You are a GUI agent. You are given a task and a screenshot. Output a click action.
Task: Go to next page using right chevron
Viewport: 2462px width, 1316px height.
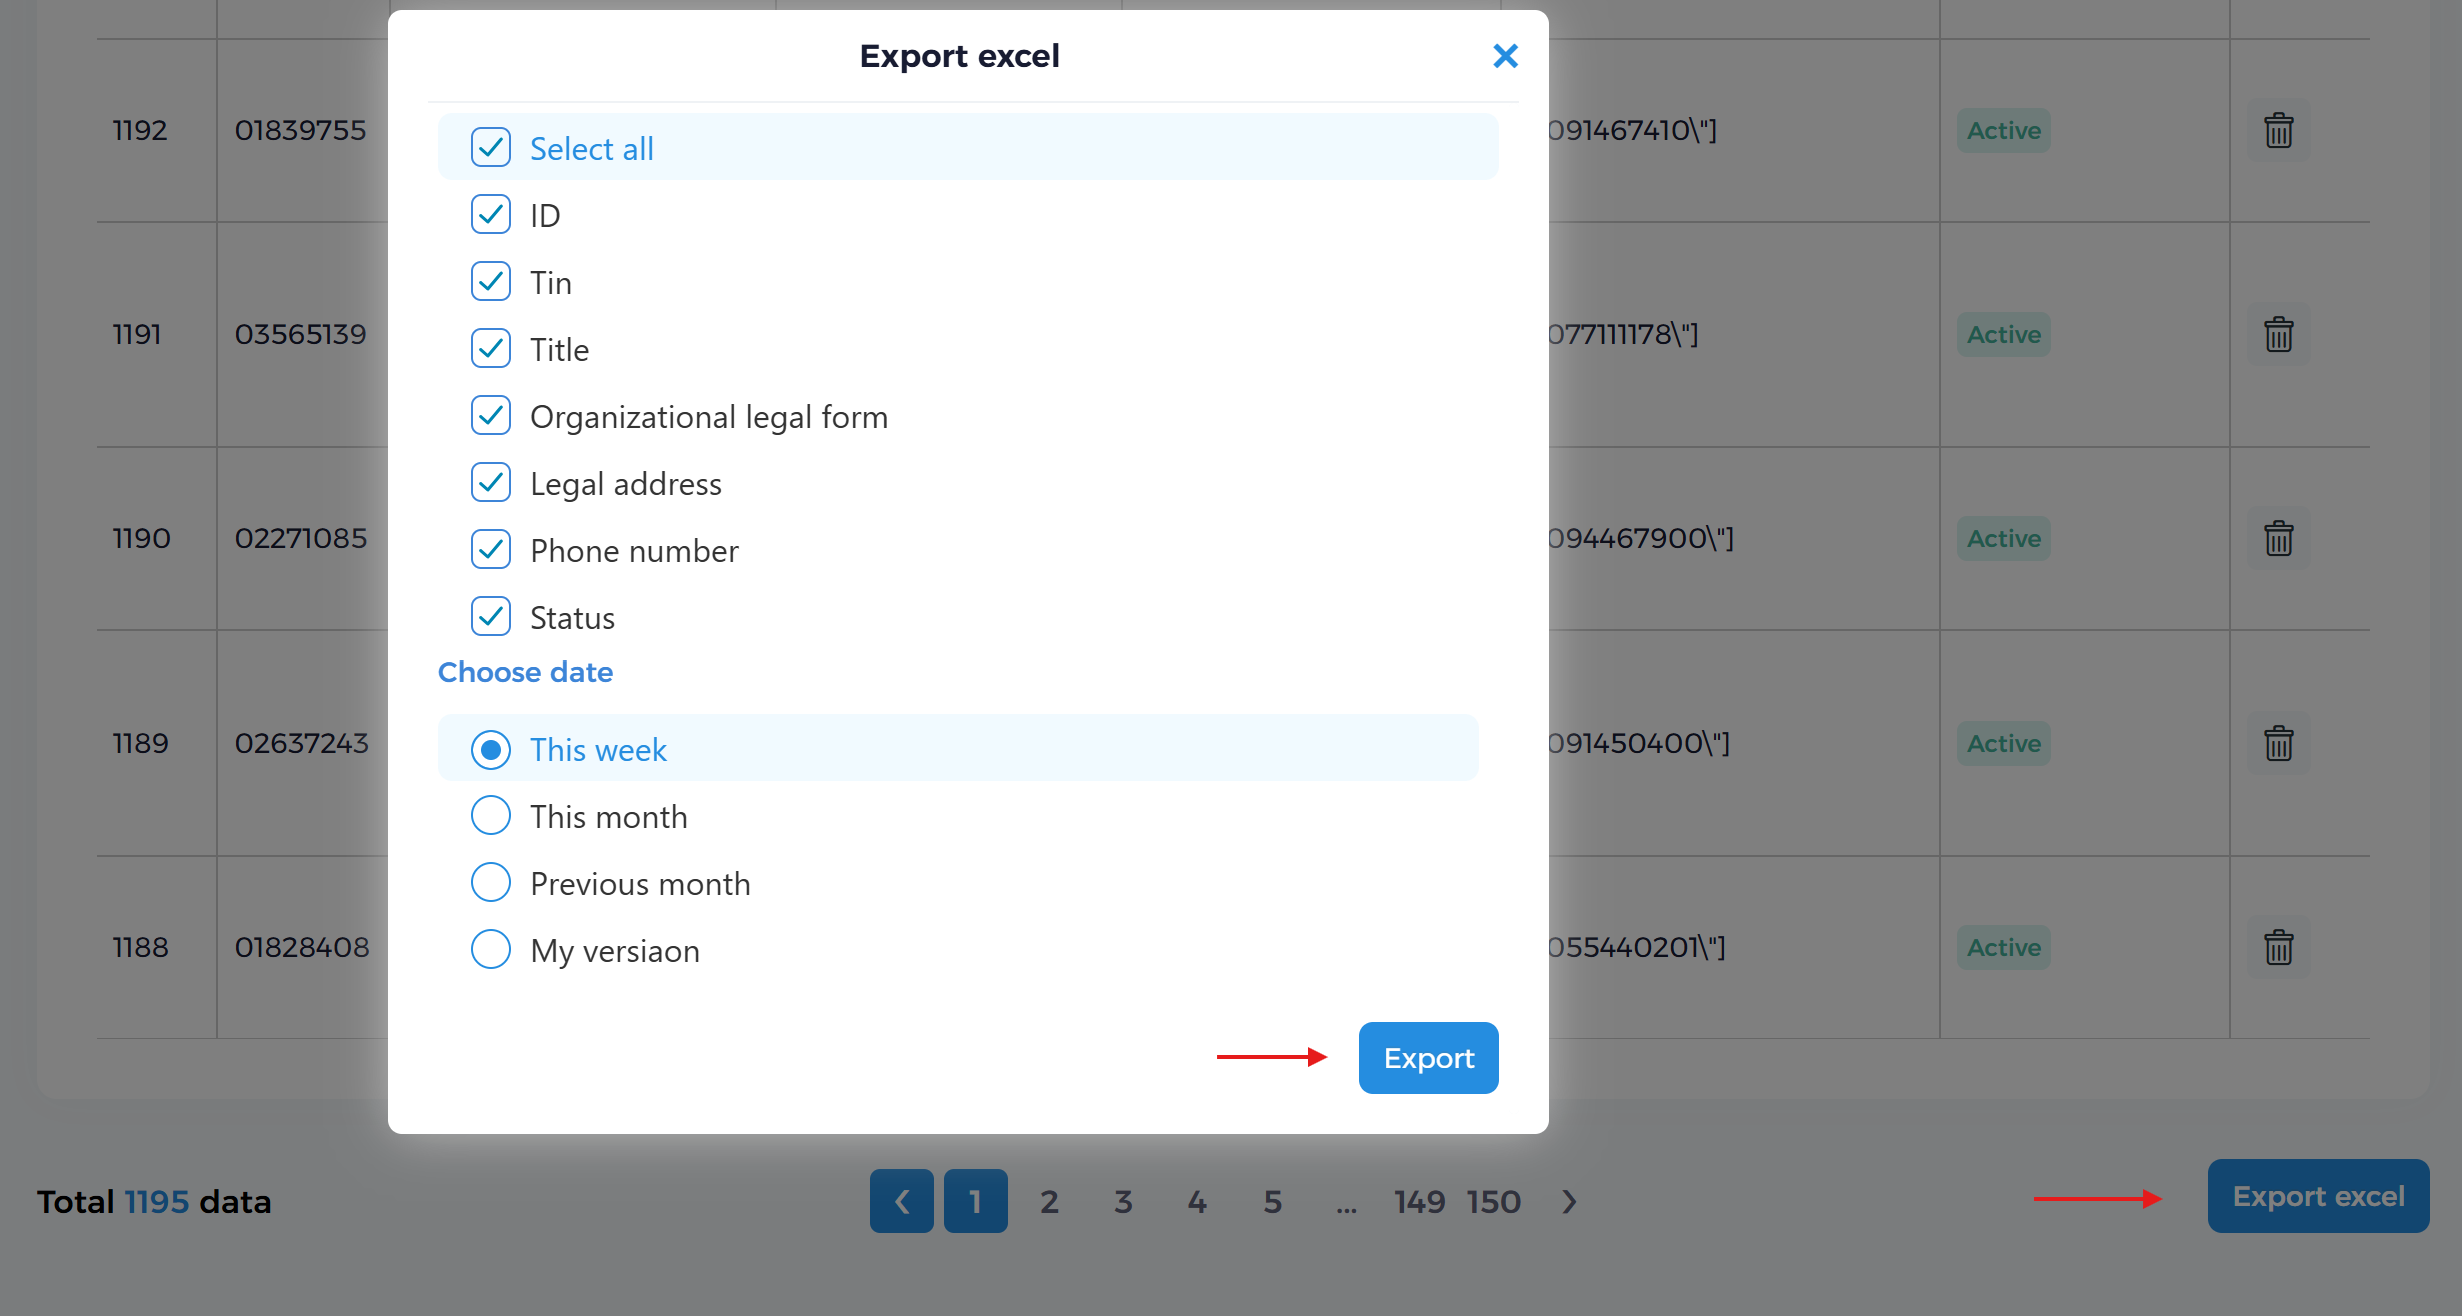(x=1567, y=1201)
